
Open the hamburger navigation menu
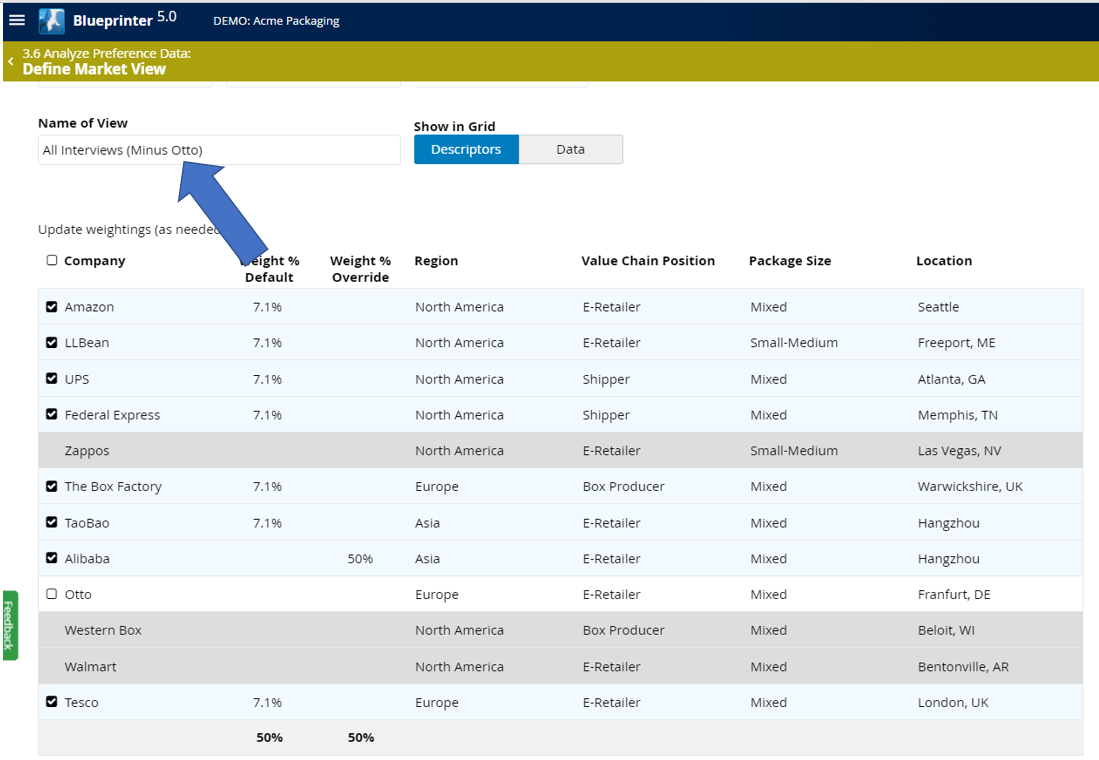pyautogui.click(x=17, y=20)
